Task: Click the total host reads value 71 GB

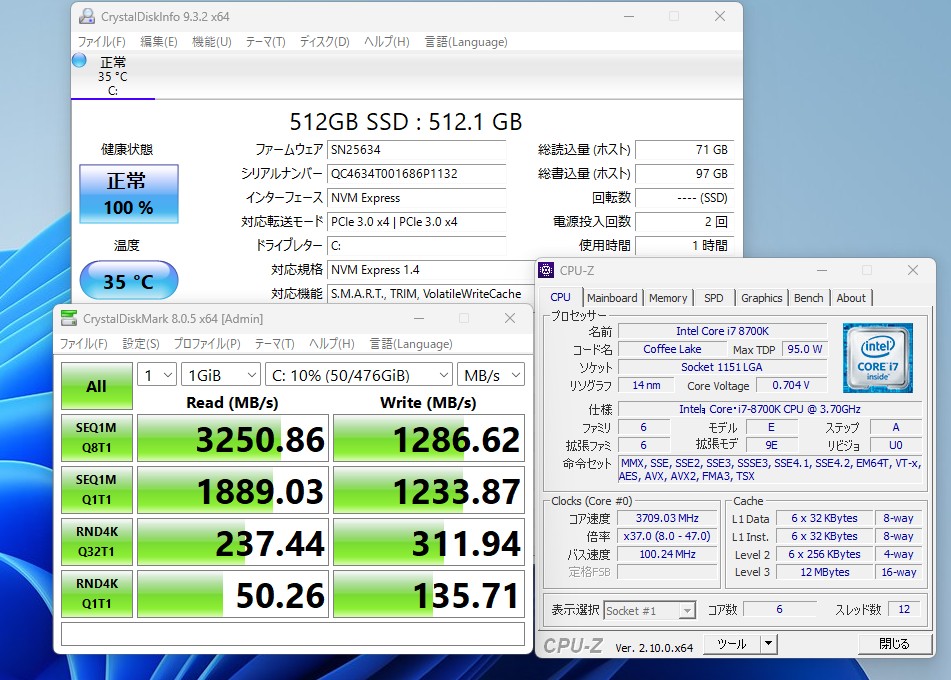Action: coord(685,150)
